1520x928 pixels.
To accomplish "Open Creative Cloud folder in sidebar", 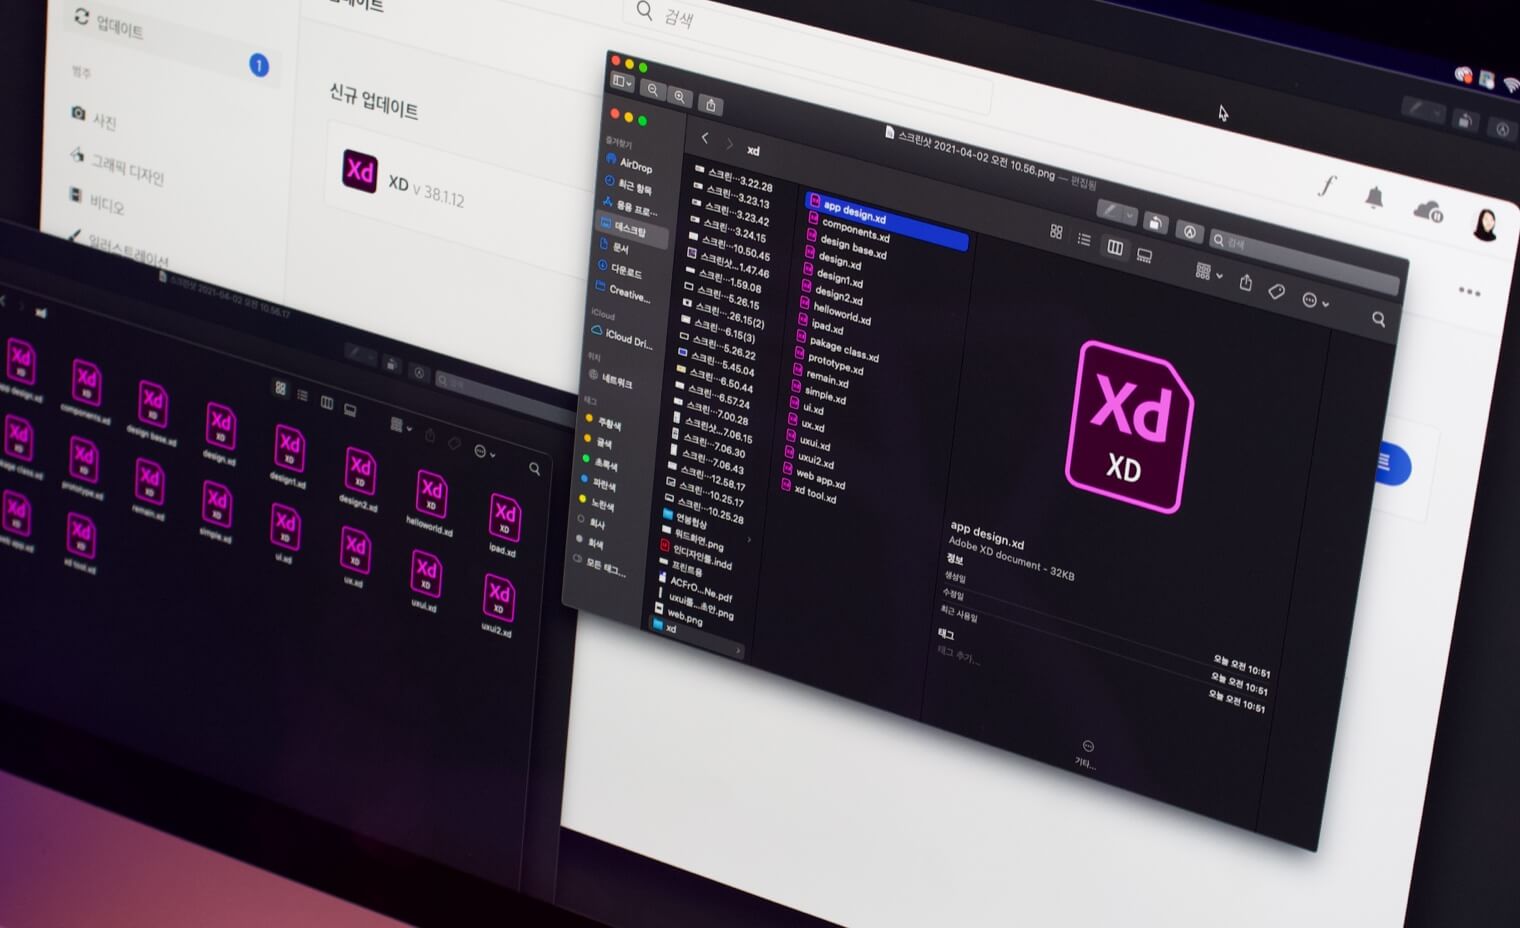I will tap(622, 291).
